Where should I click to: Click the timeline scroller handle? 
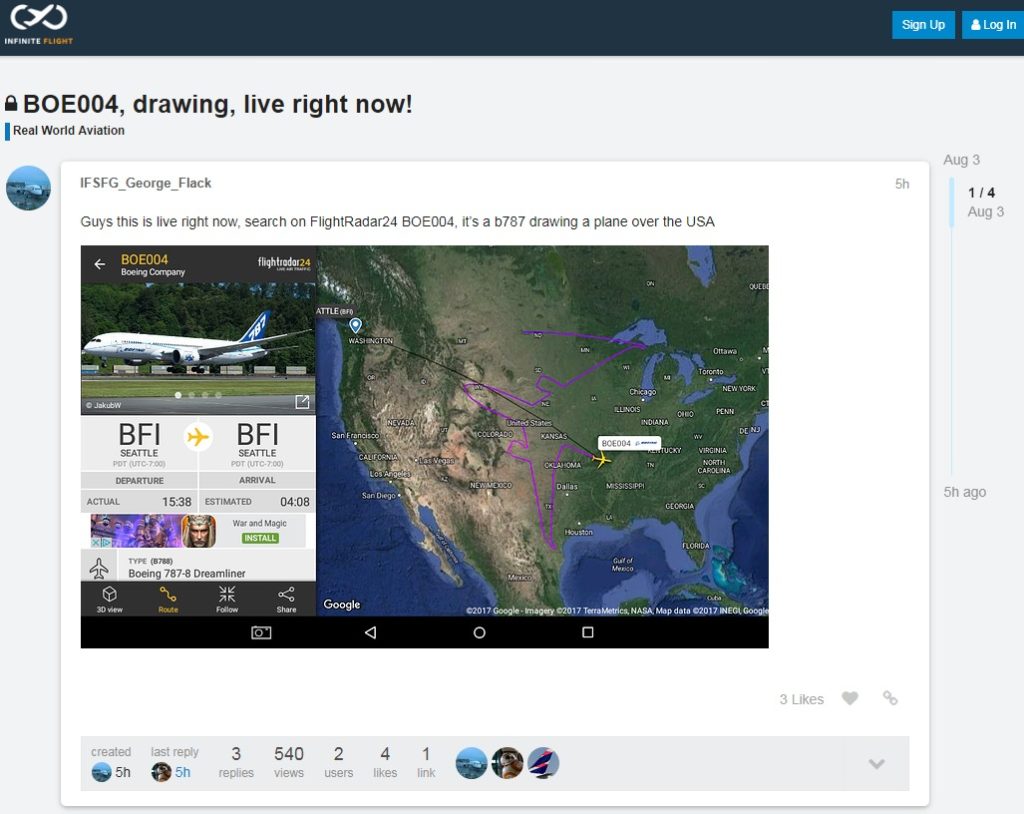(952, 203)
